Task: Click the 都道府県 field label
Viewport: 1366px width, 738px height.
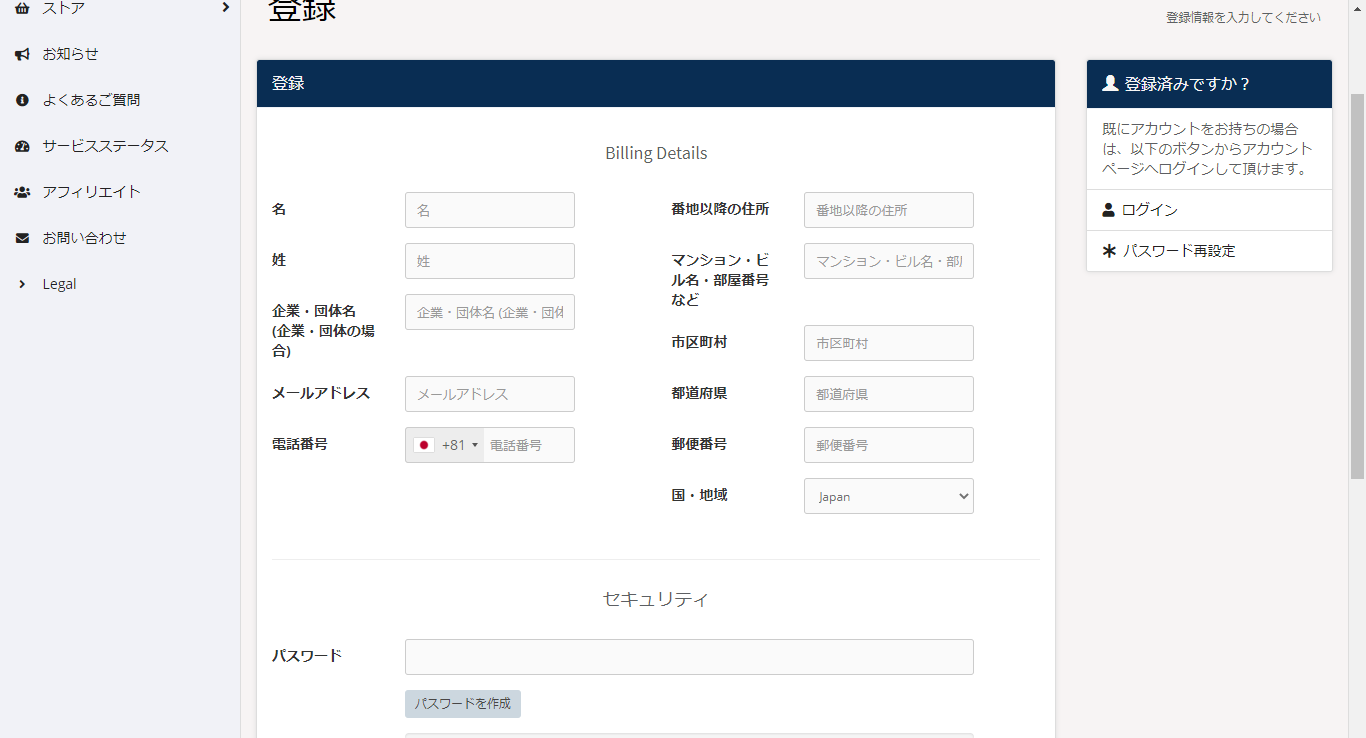Action: pos(699,393)
